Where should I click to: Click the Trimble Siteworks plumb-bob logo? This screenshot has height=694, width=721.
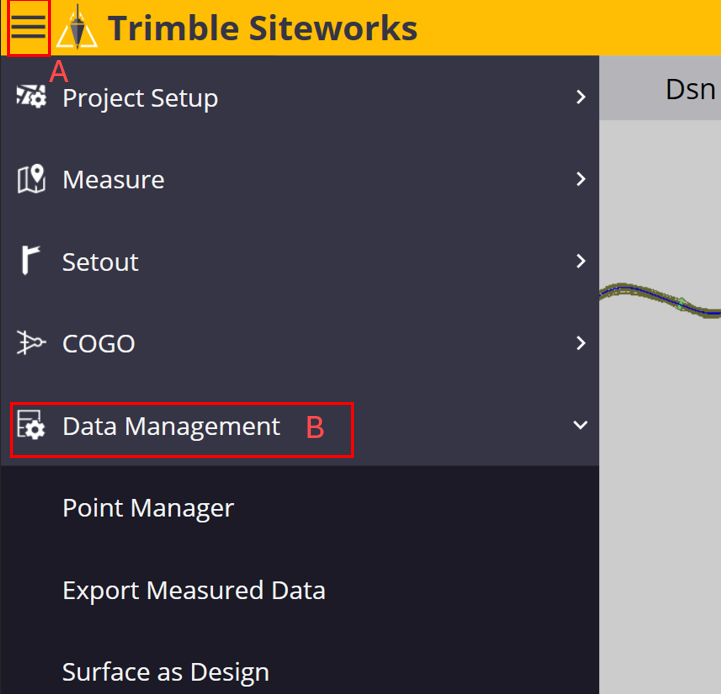77,27
